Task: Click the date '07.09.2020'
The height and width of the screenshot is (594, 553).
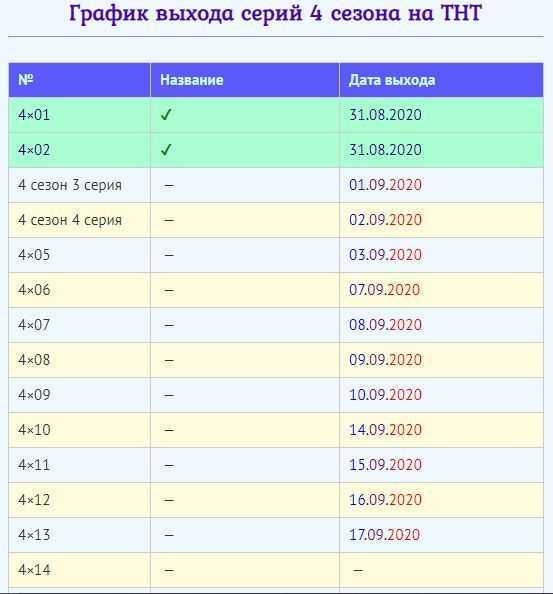Action: (x=384, y=290)
